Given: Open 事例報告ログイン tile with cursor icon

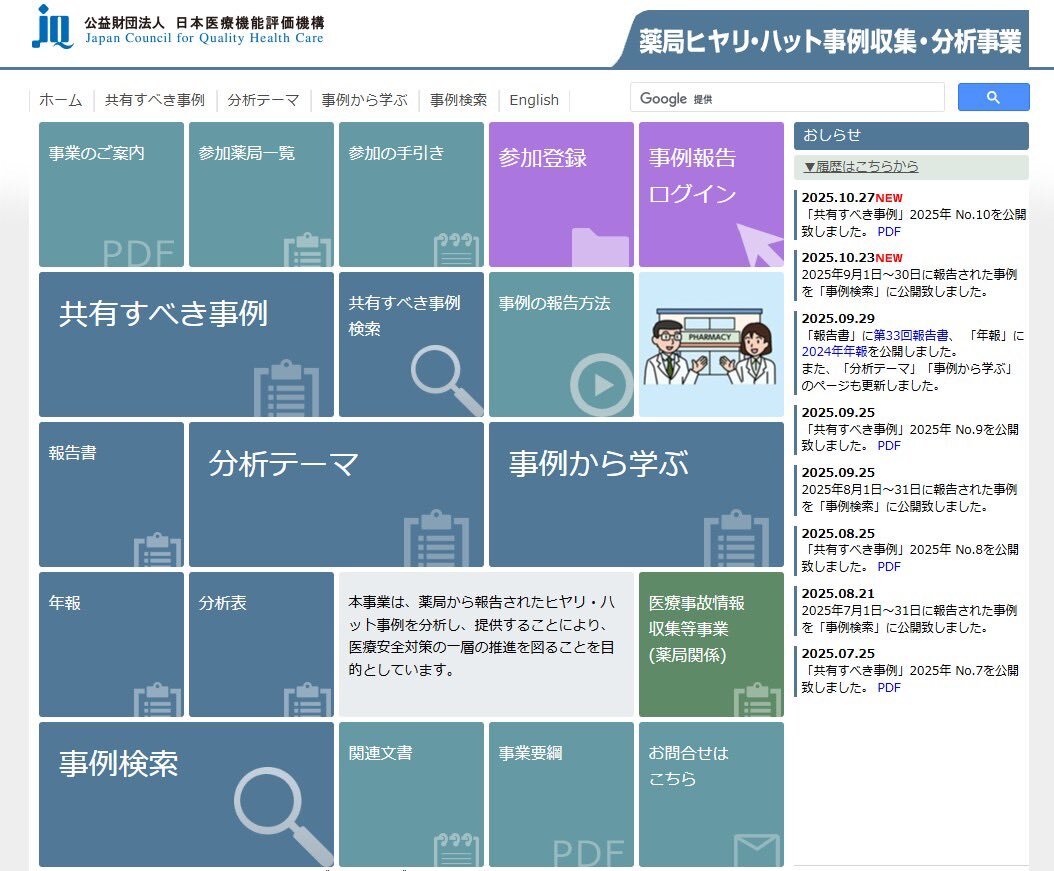Looking at the screenshot, I should point(710,194).
